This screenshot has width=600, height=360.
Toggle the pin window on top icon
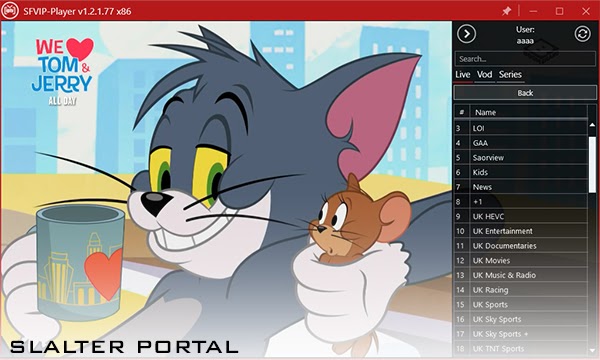pos(507,11)
